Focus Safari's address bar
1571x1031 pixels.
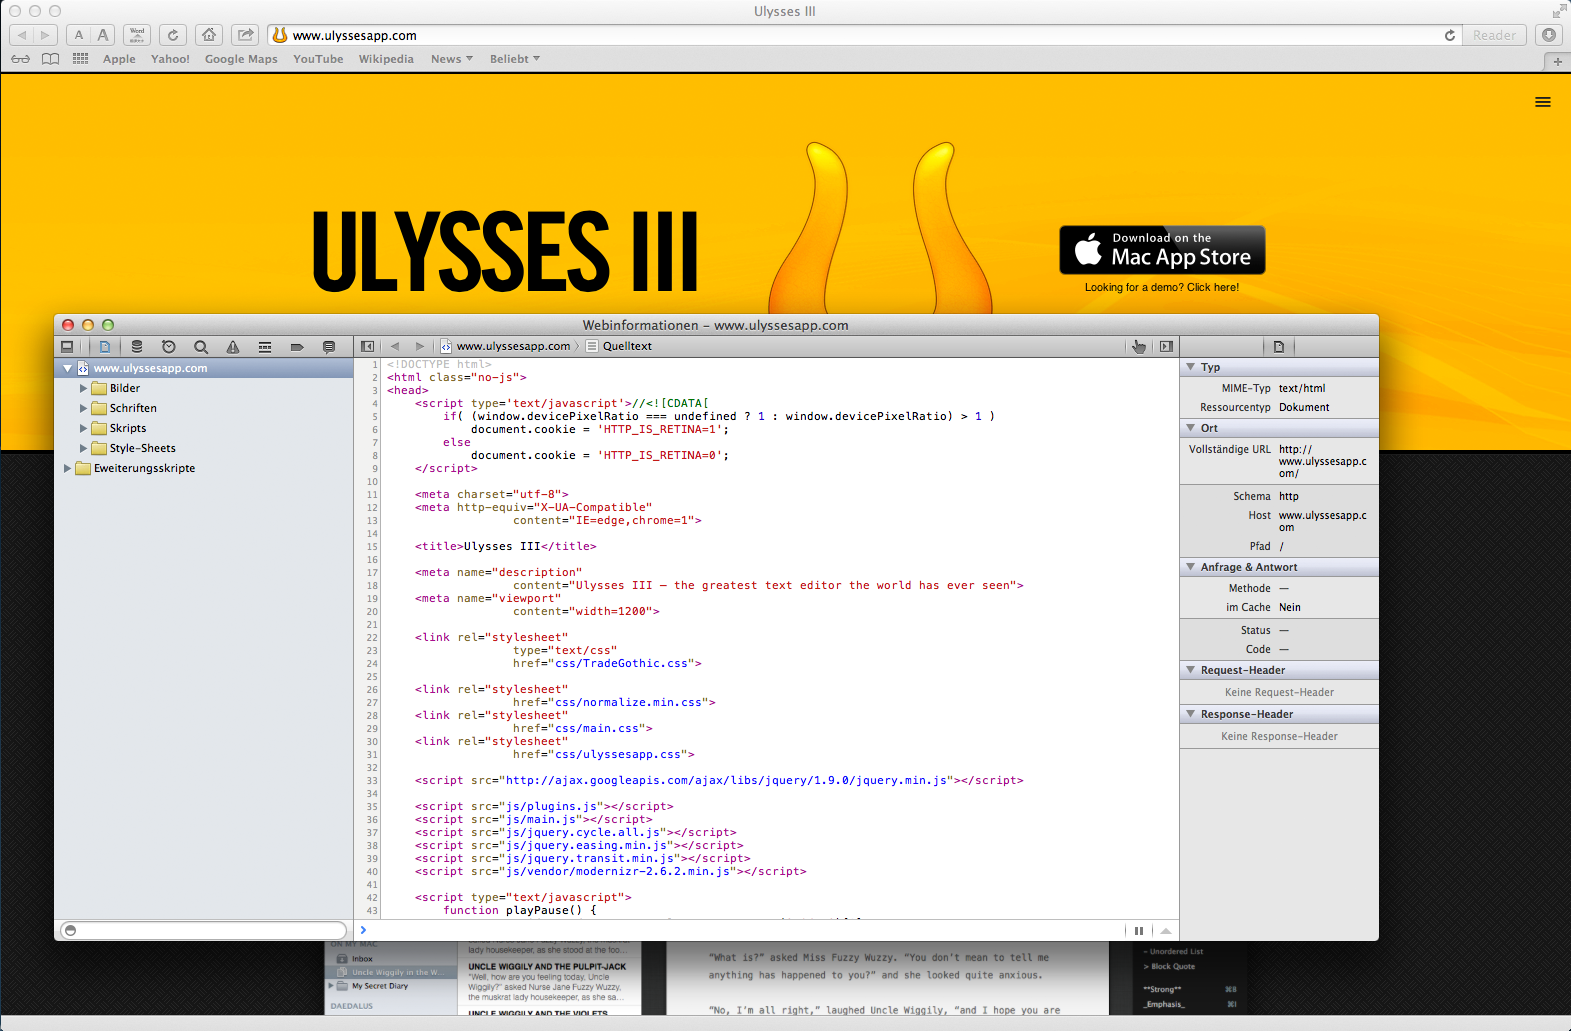pyautogui.click(x=866, y=35)
